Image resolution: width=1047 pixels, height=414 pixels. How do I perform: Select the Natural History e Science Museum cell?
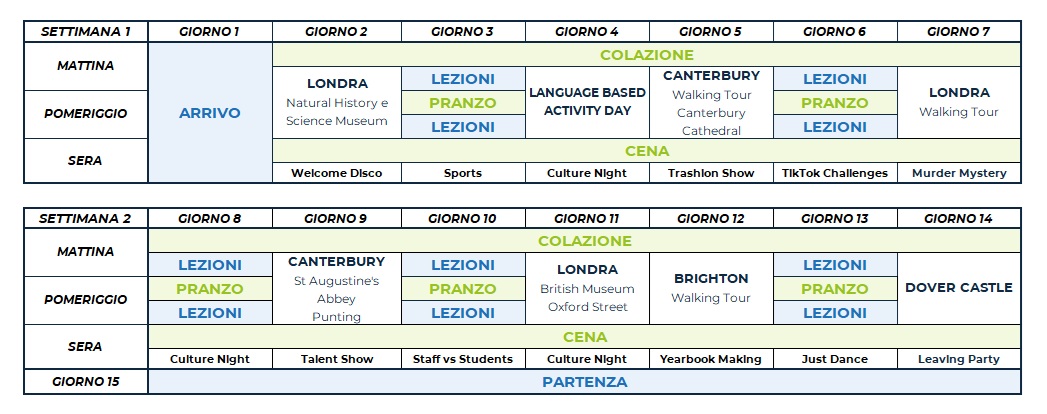tap(337, 102)
